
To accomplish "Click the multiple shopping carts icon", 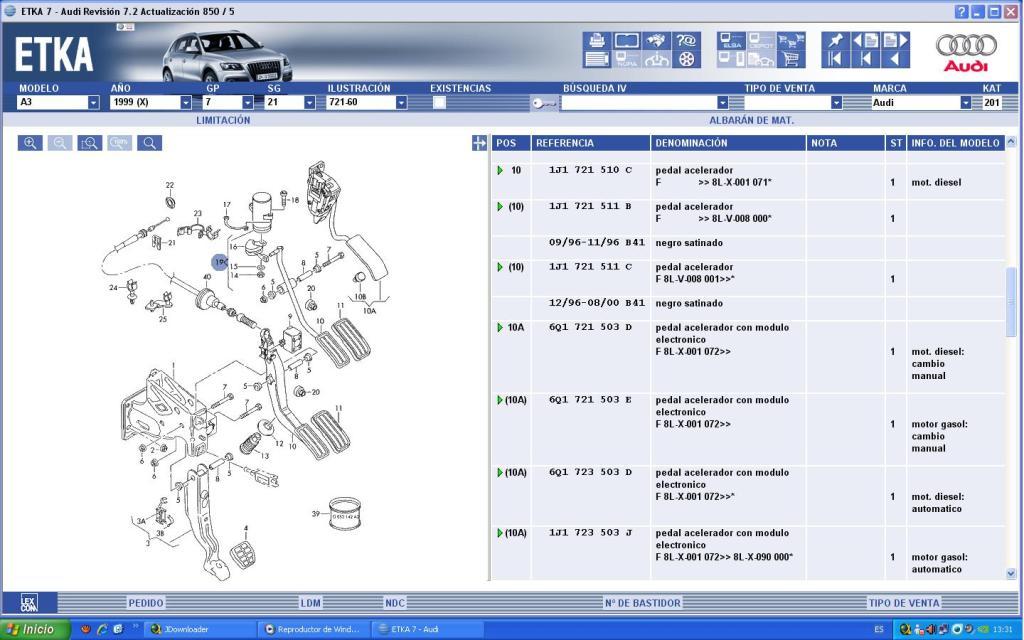I will (x=791, y=40).
